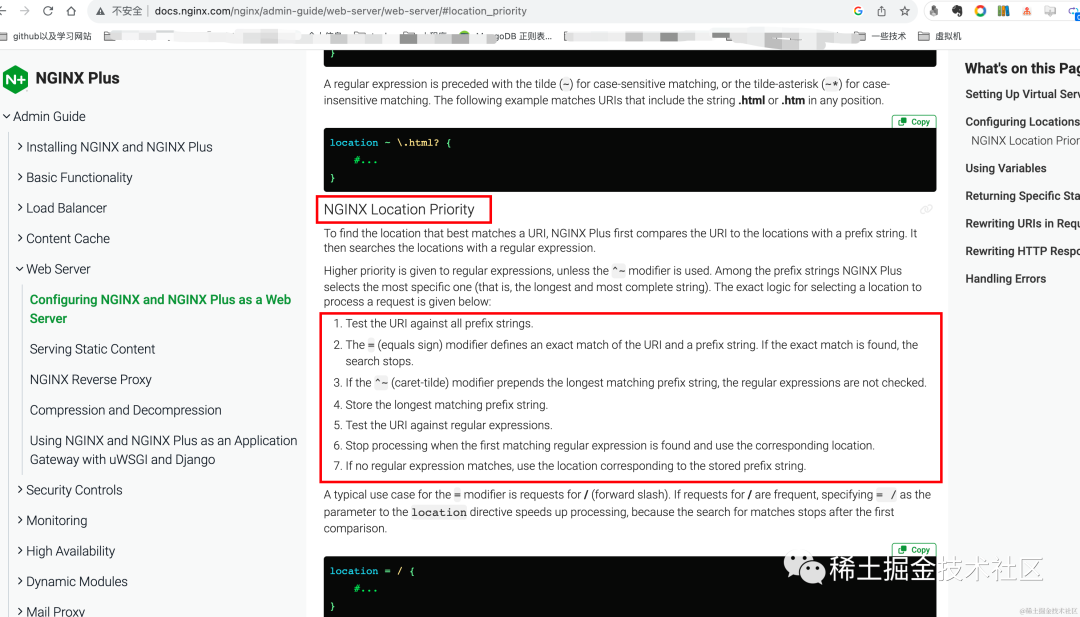This screenshot has width=1080, height=617.
Task: Open the colored books extension icon
Action: click(x=1004, y=11)
